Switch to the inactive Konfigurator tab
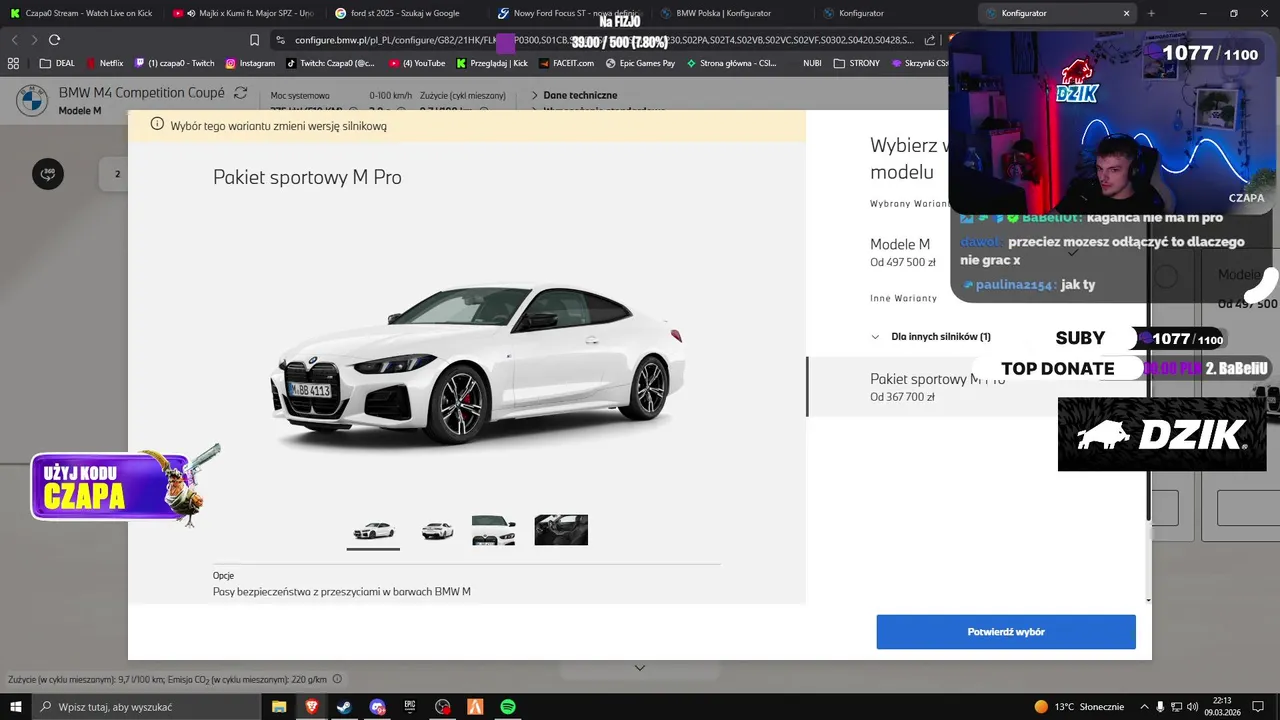Image resolution: width=1280 pixels, height=720 pixels. [x=892, y=13]
